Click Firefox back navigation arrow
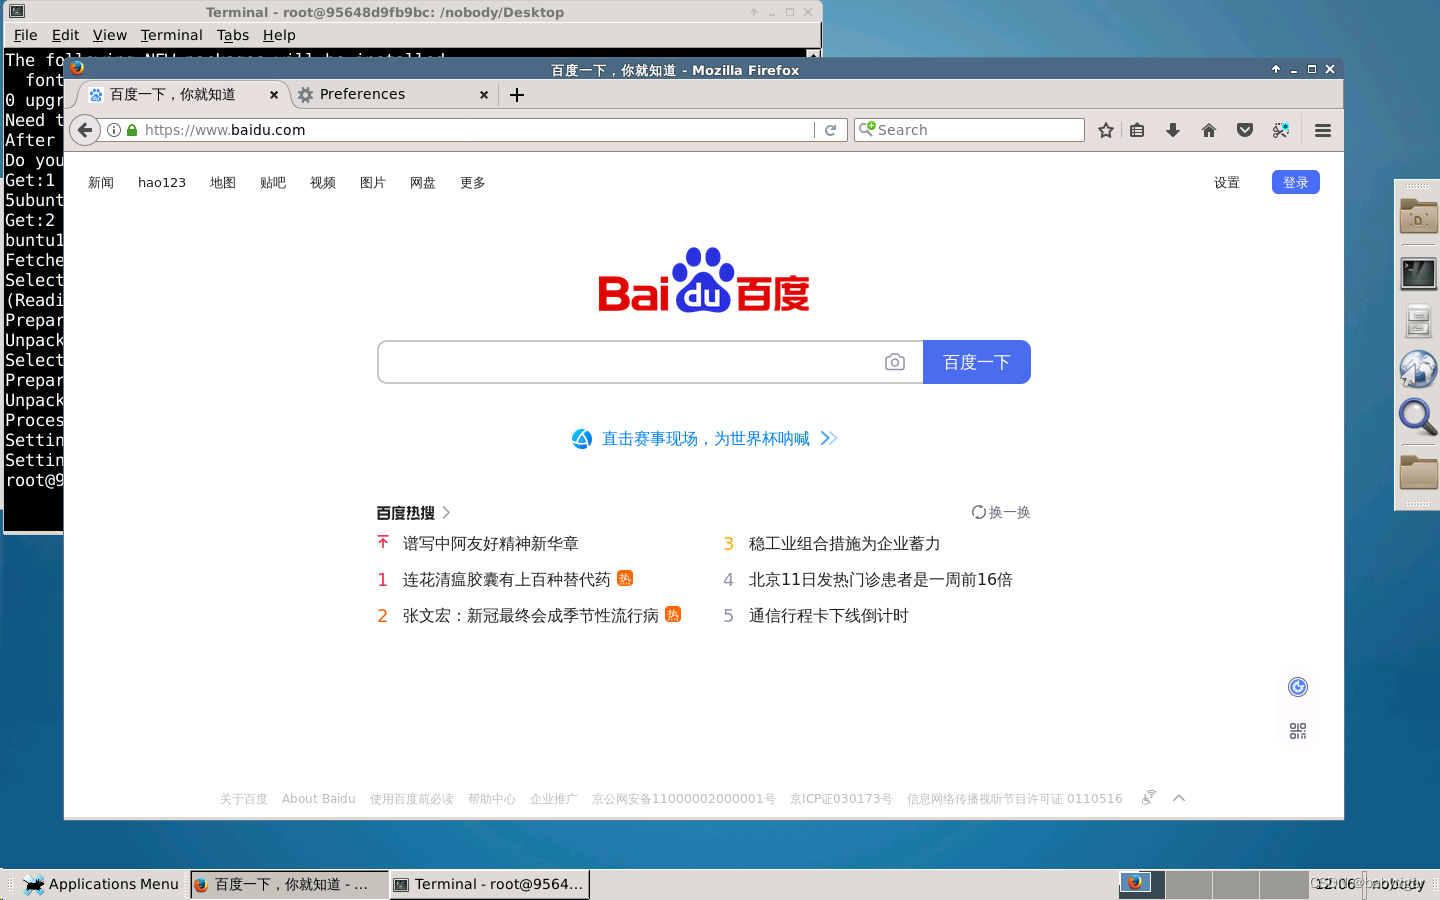1440x900 pixels. click(85, 130)
